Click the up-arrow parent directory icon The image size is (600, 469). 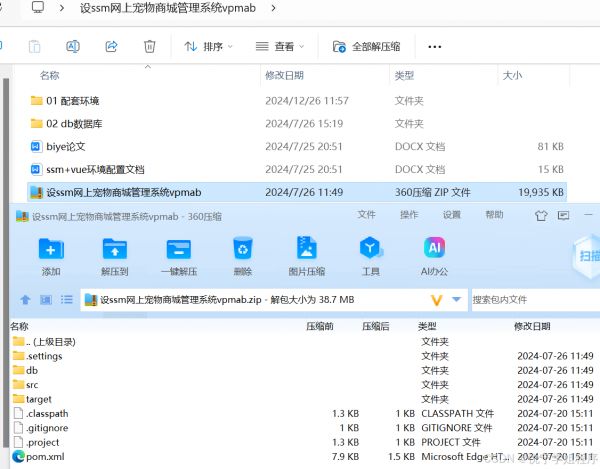[x=25, y=300]
